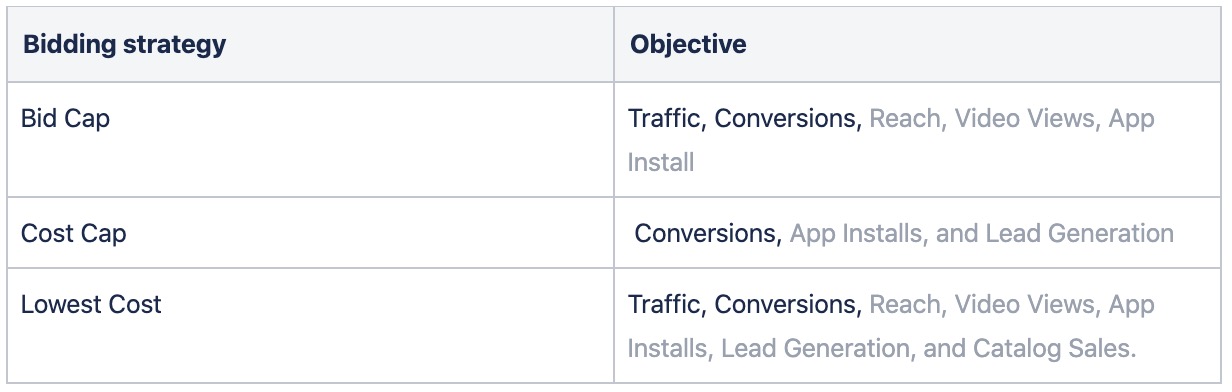Click "Conversions" in the Bid Cap row
Image resolution: width=1232 pixels, height=392 pixels.
[788, 119]
